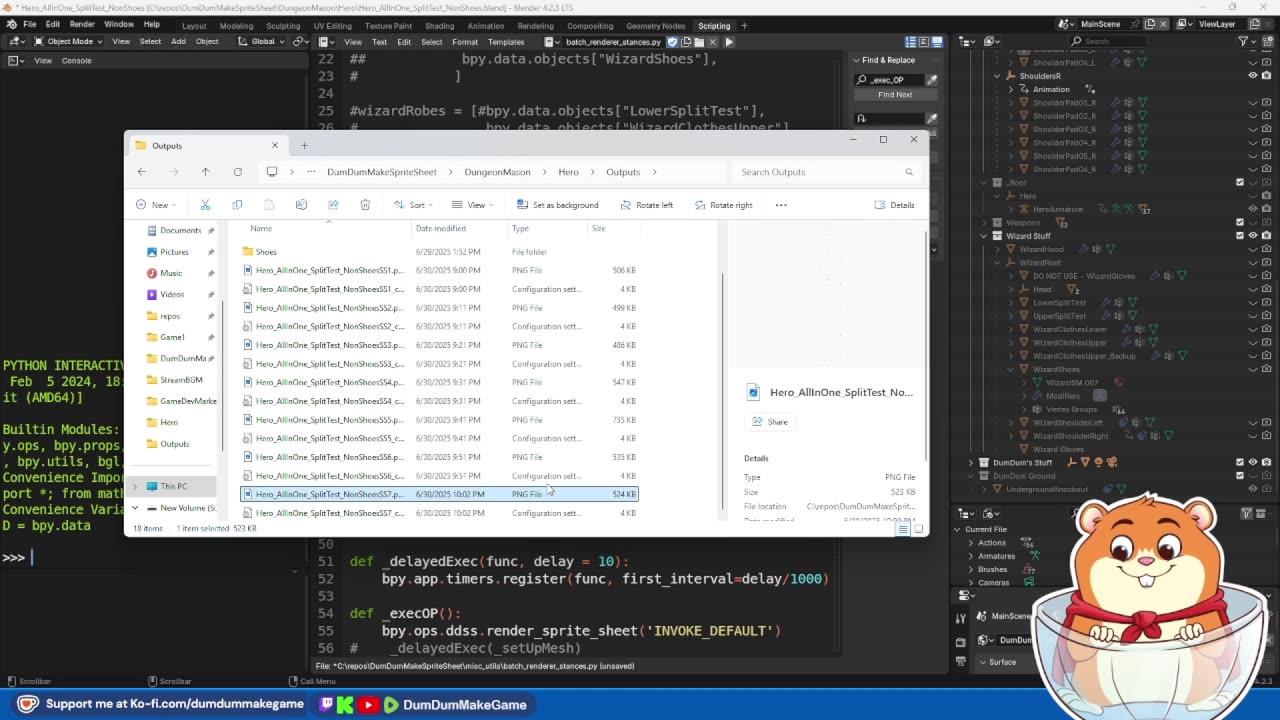Click the YouTube icon in bottom banner
The width and height of the screenshot is (1280, 720).
tap(368, 704)
